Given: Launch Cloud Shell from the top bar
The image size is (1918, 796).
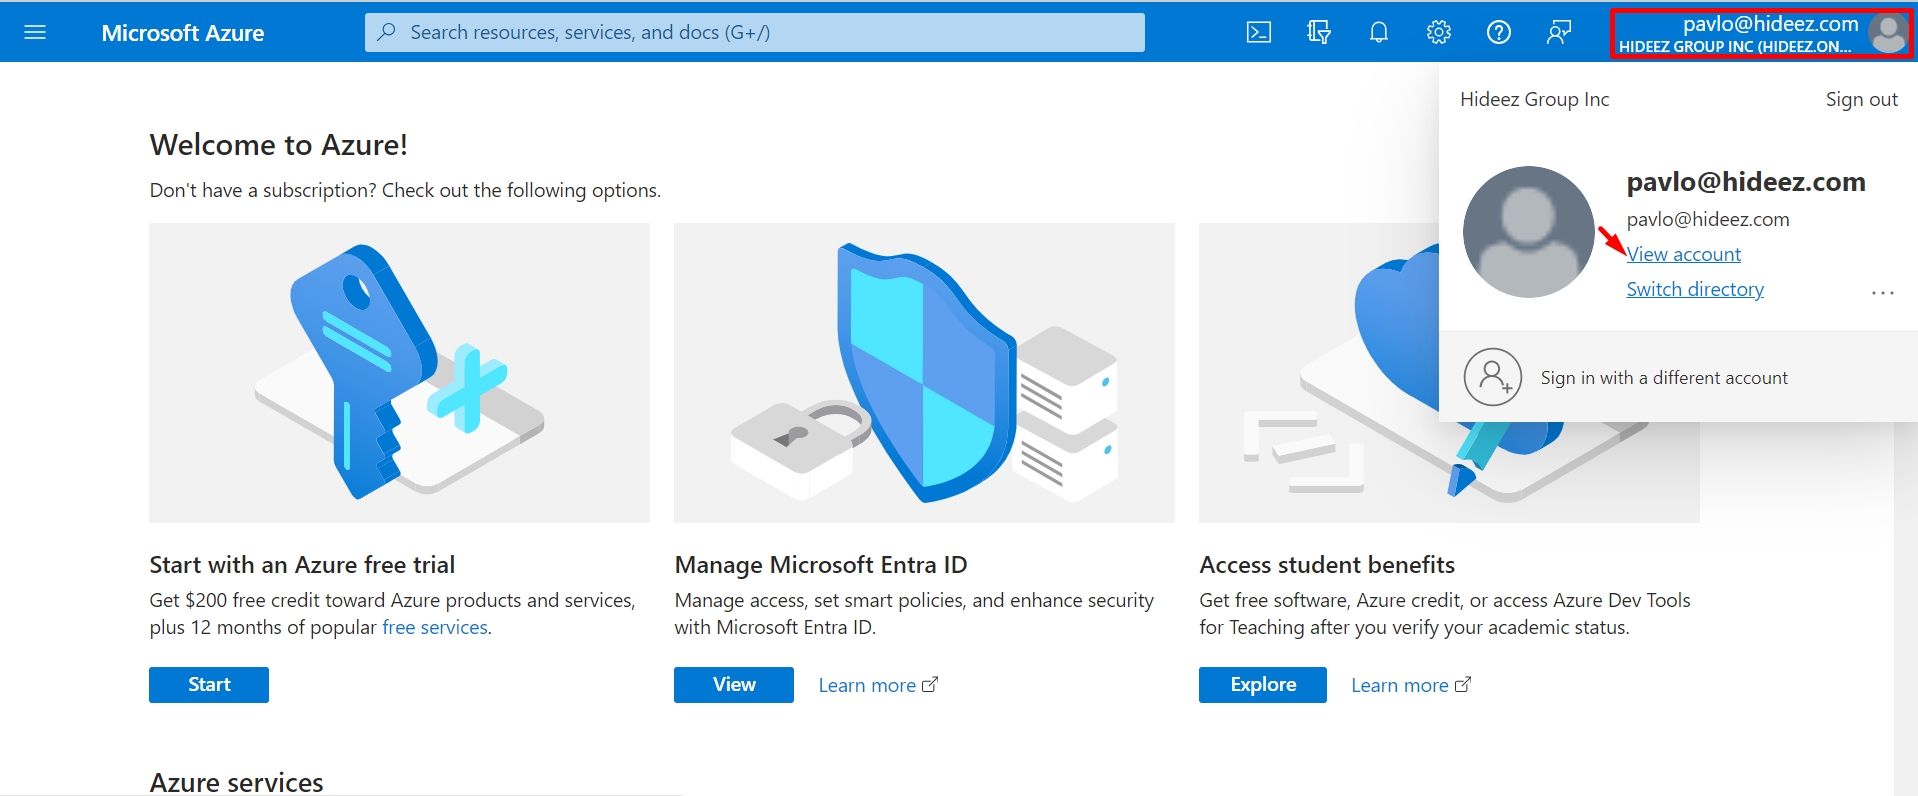Looking at the screenshot, I should (1258, 32).
